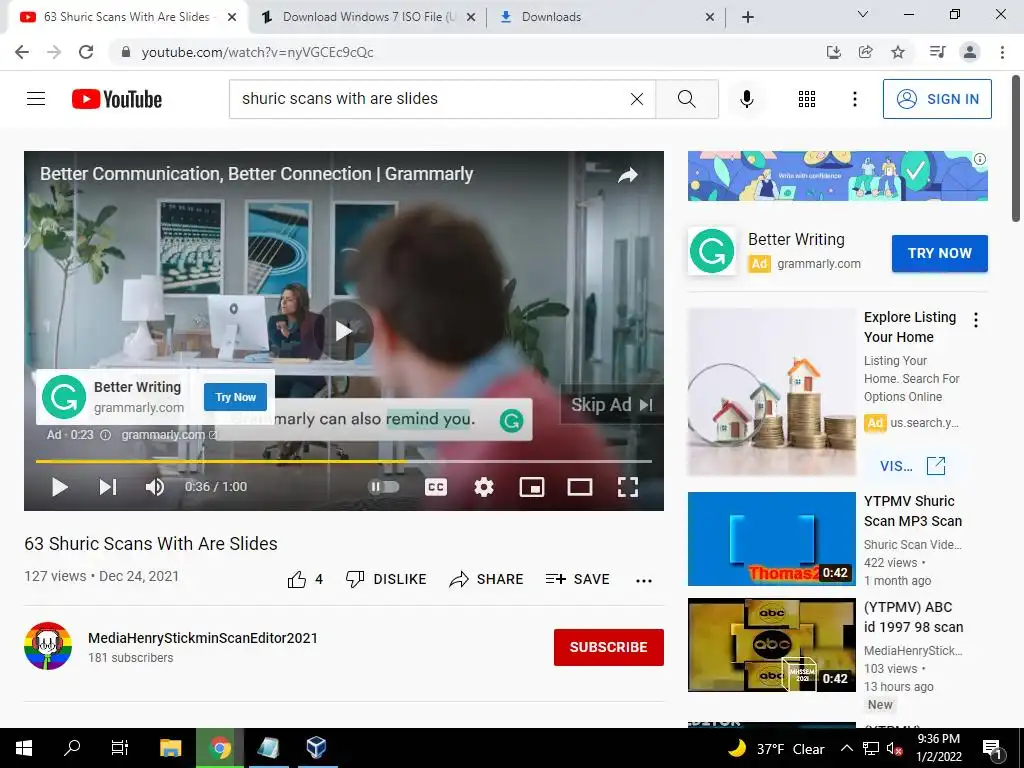
Task: Install app icon in address bar
Action: (x=833, y=52)
